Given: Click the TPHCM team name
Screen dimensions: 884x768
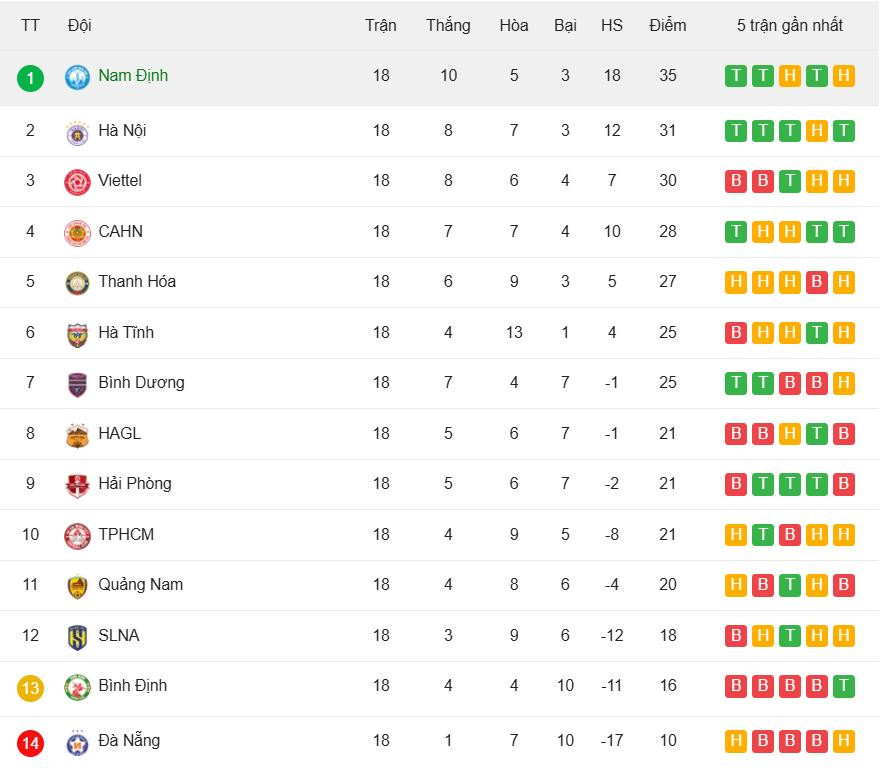Looking at the screenshot, I should 126,535.
